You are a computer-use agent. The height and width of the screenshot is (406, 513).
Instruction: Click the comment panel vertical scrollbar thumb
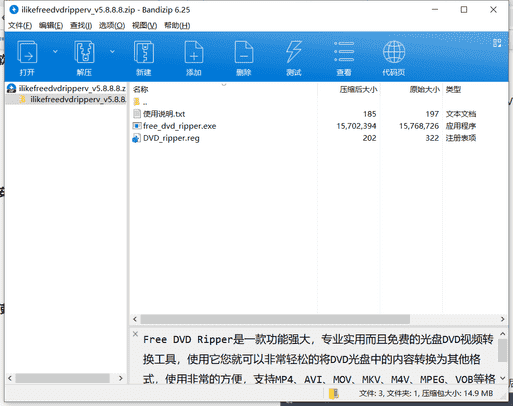coord(503,350)
